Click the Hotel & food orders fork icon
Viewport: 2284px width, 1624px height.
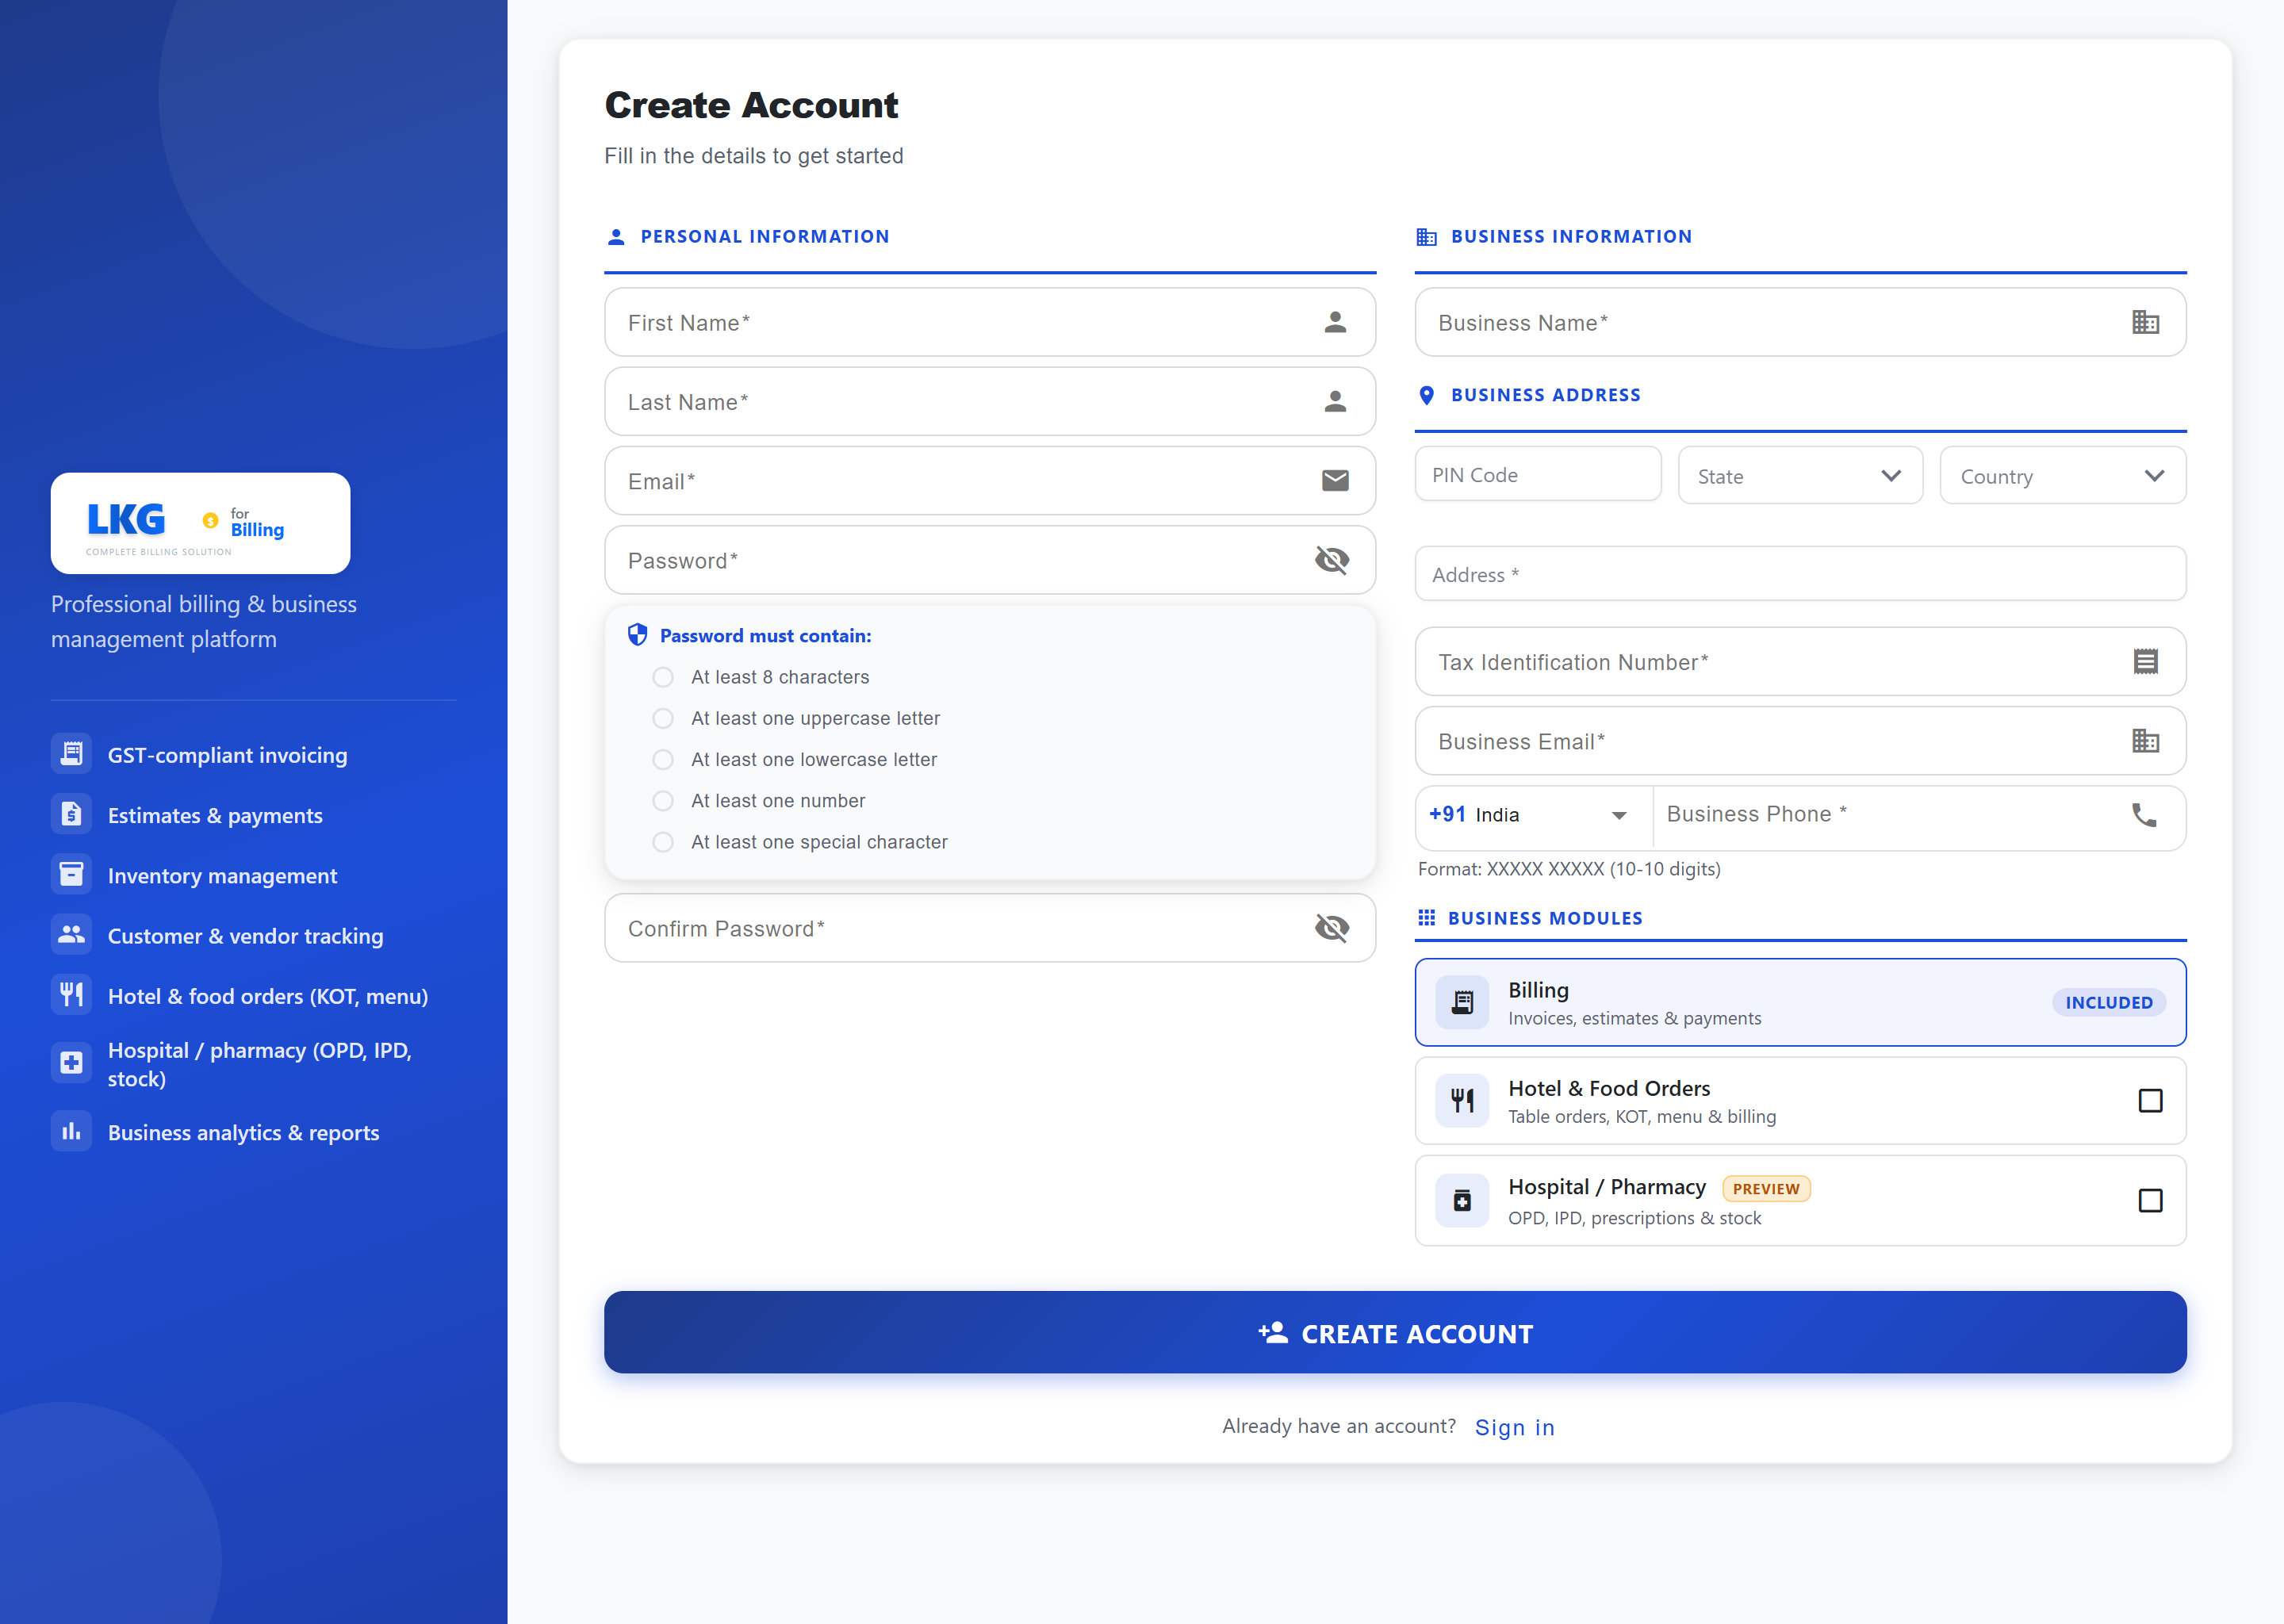[71, 995]
